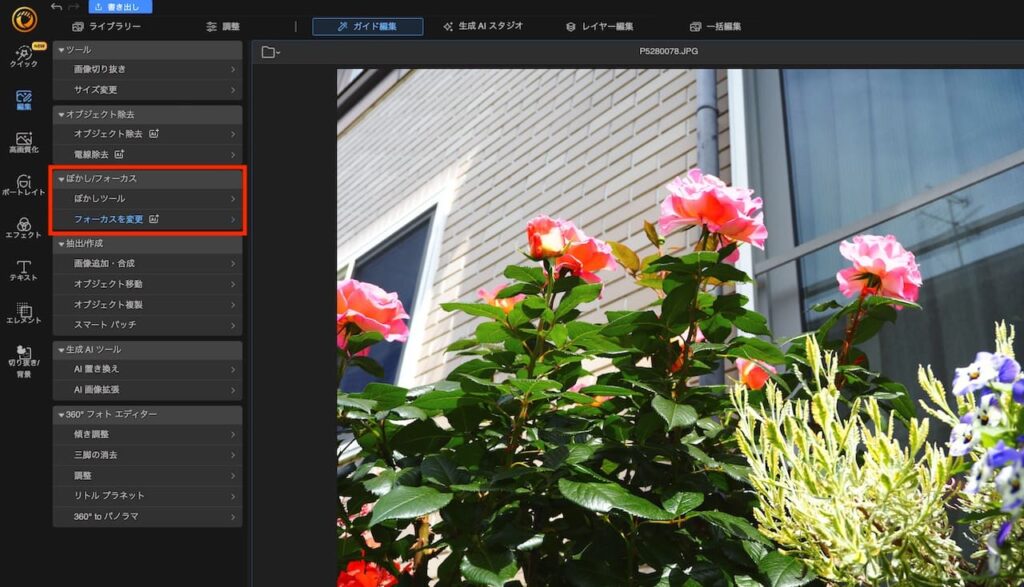Open the 電線除去 wire removal row
Screen dimensions: 1024x587
pyautogui.click(x=148, y=155)
